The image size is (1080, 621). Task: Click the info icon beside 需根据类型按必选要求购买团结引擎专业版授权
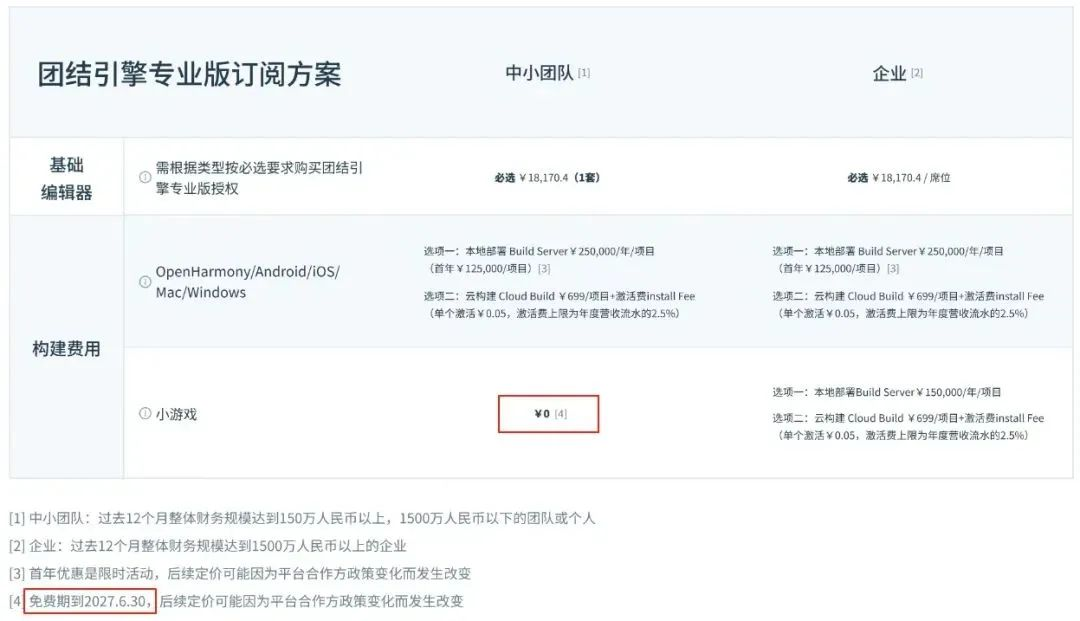[145, 177]
